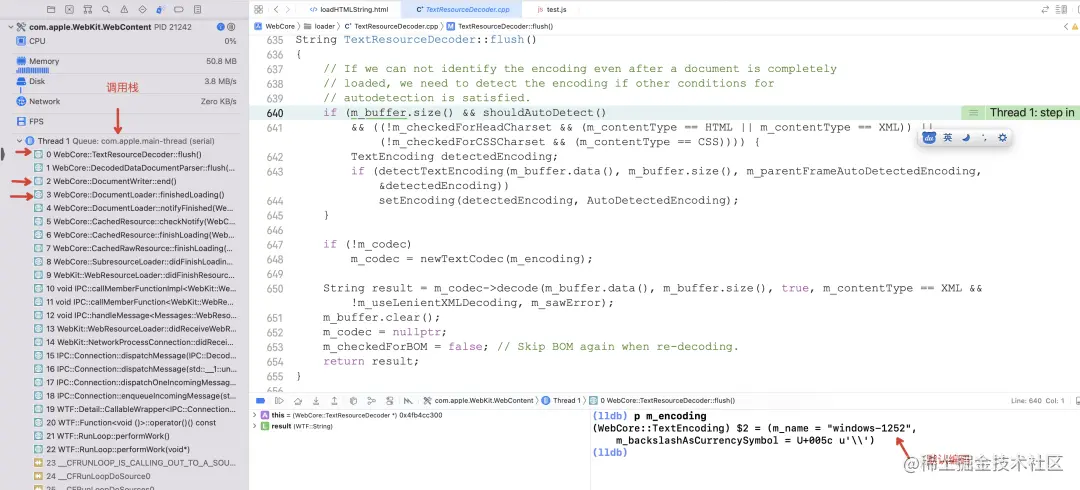The height and width of the screenshot is (490, 1080).
Task: Expand the 'result' variable
Action: (254, 427)
